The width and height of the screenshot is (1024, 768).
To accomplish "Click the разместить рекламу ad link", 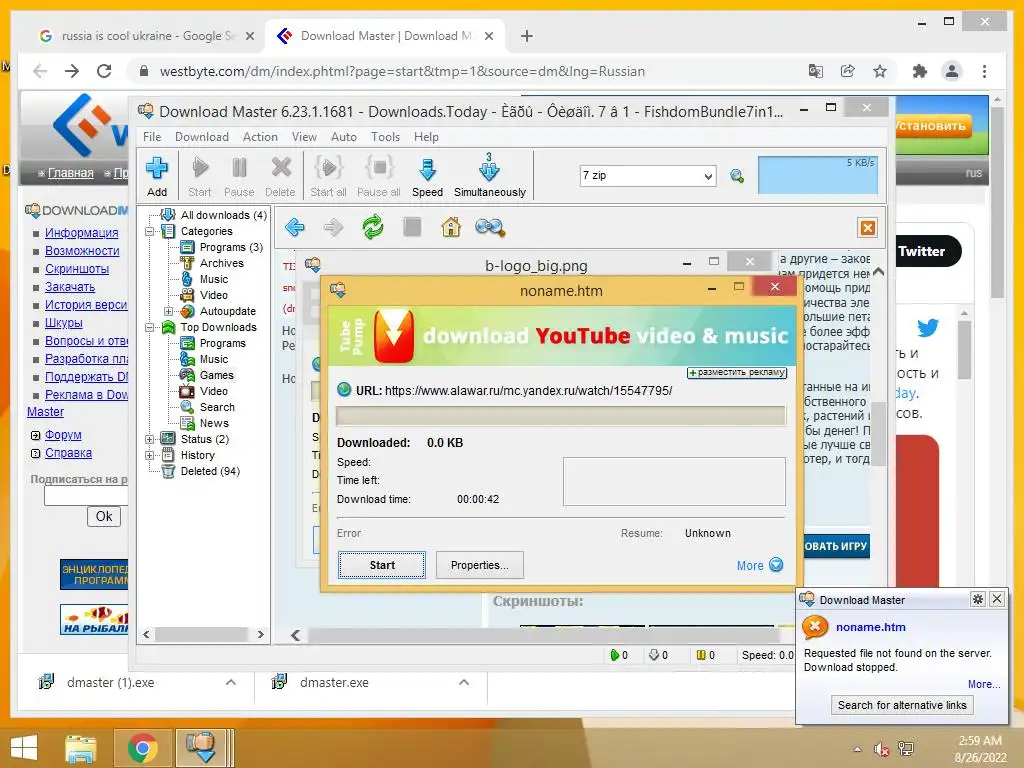I will [x=737, y=372].
